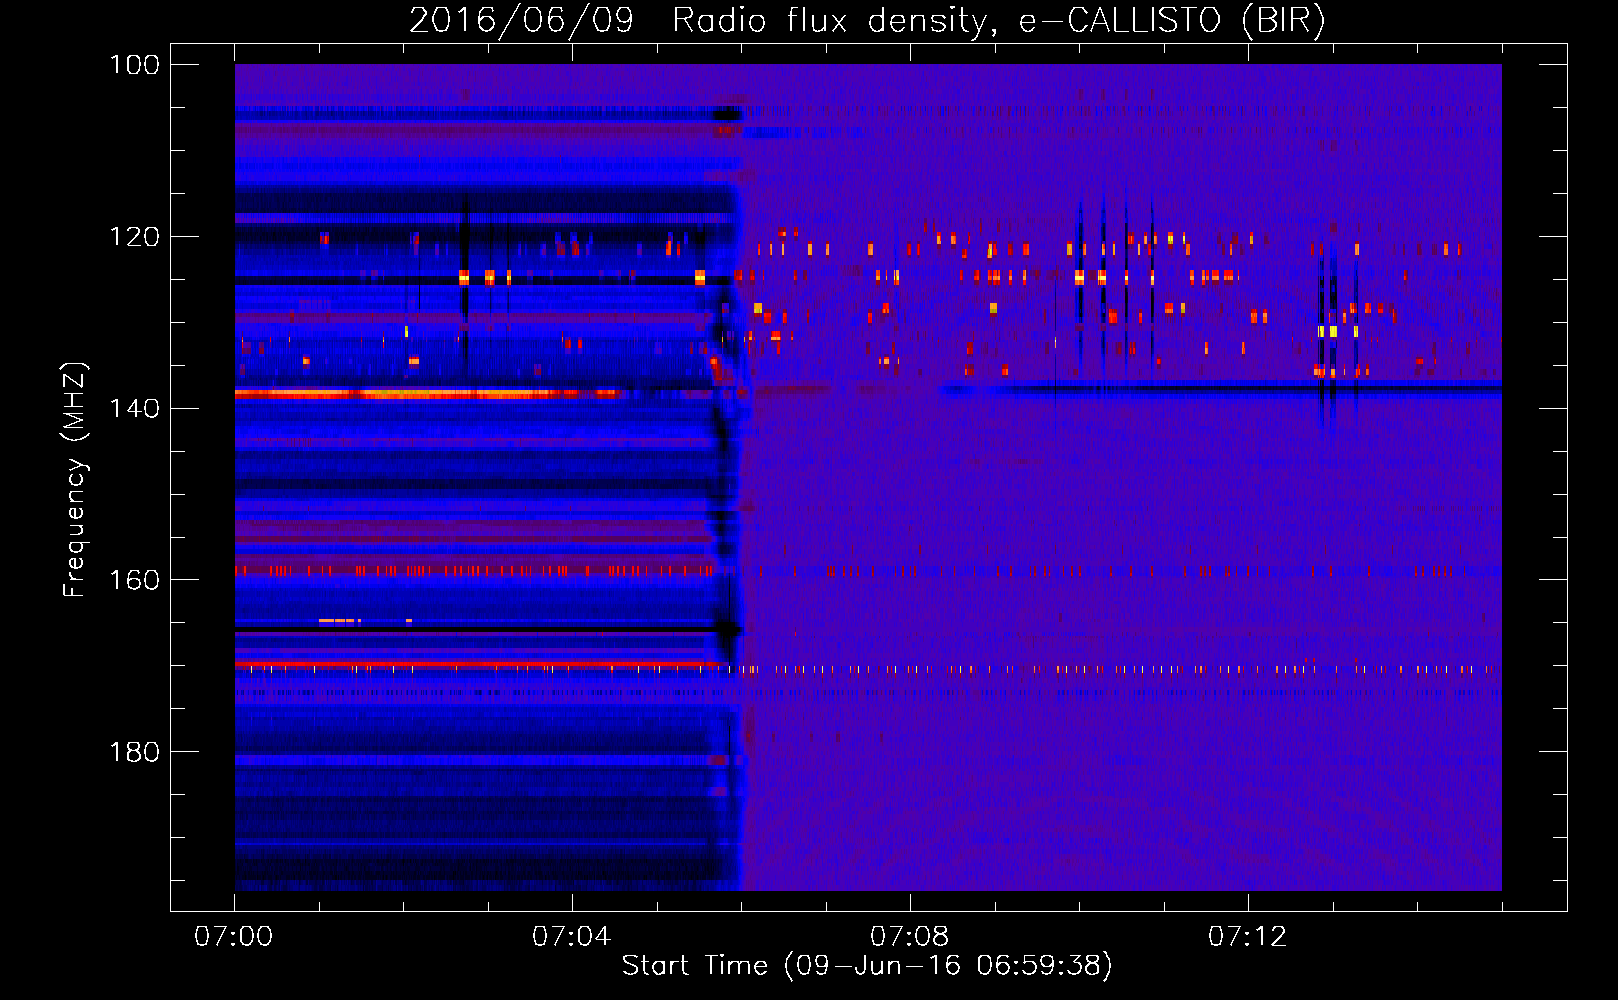This screenshot has height=1000, width=1618.
Task: Click the 120 frequency tick label
Action: click(x=134, y=237)
